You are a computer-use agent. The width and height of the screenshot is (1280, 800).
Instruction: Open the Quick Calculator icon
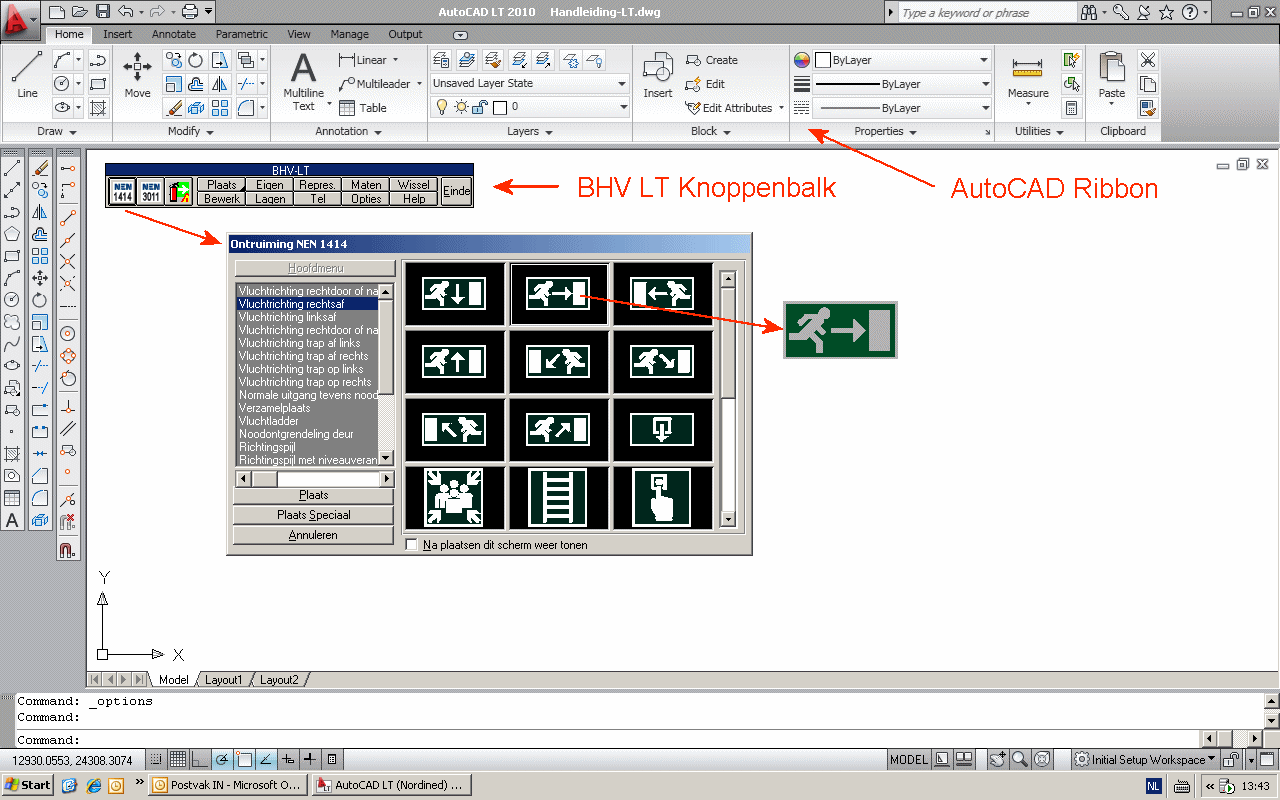[1071, 108]
